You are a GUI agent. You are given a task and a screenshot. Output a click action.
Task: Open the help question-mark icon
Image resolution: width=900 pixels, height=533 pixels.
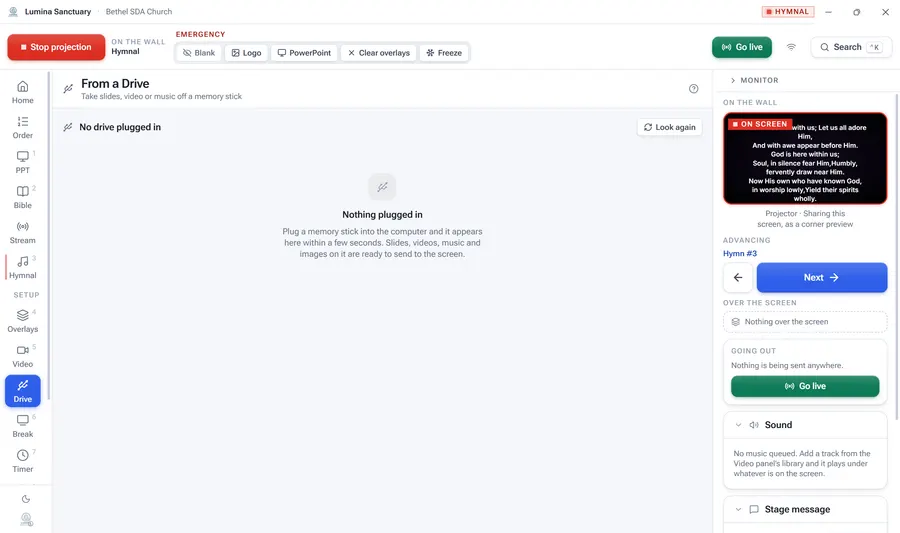(x=693, y=88)
